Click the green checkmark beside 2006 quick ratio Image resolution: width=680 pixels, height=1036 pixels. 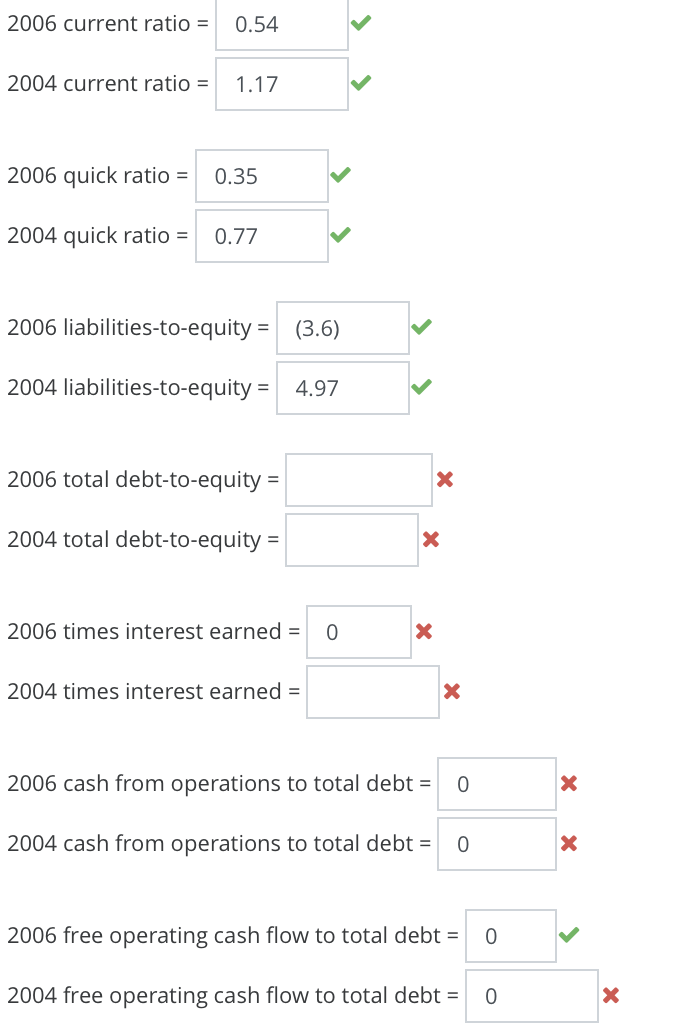click(339, 175)
